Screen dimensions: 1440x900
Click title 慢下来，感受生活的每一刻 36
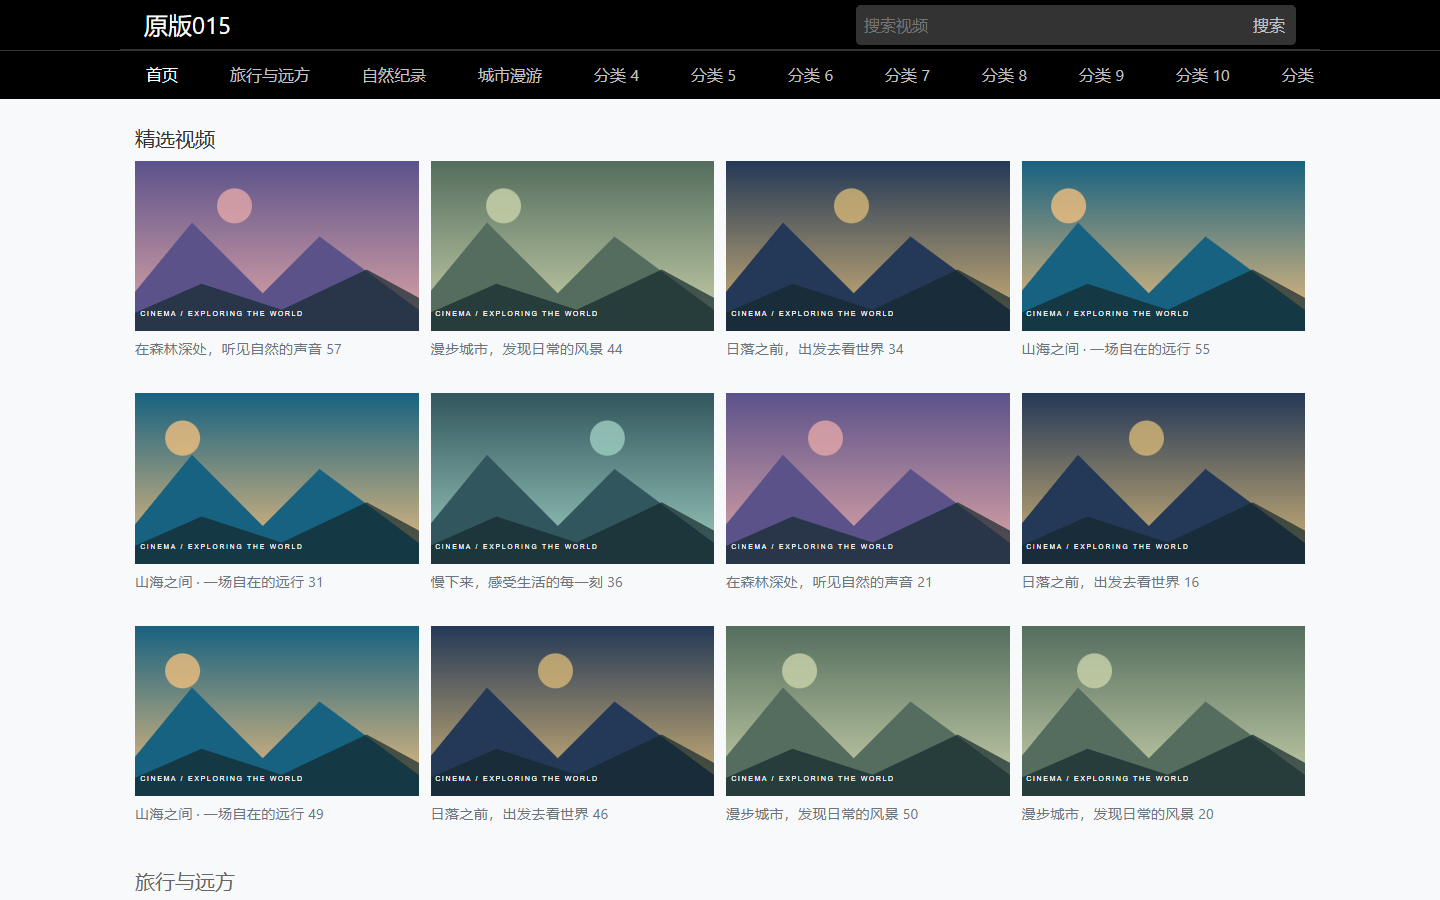(x=527, y=582)
